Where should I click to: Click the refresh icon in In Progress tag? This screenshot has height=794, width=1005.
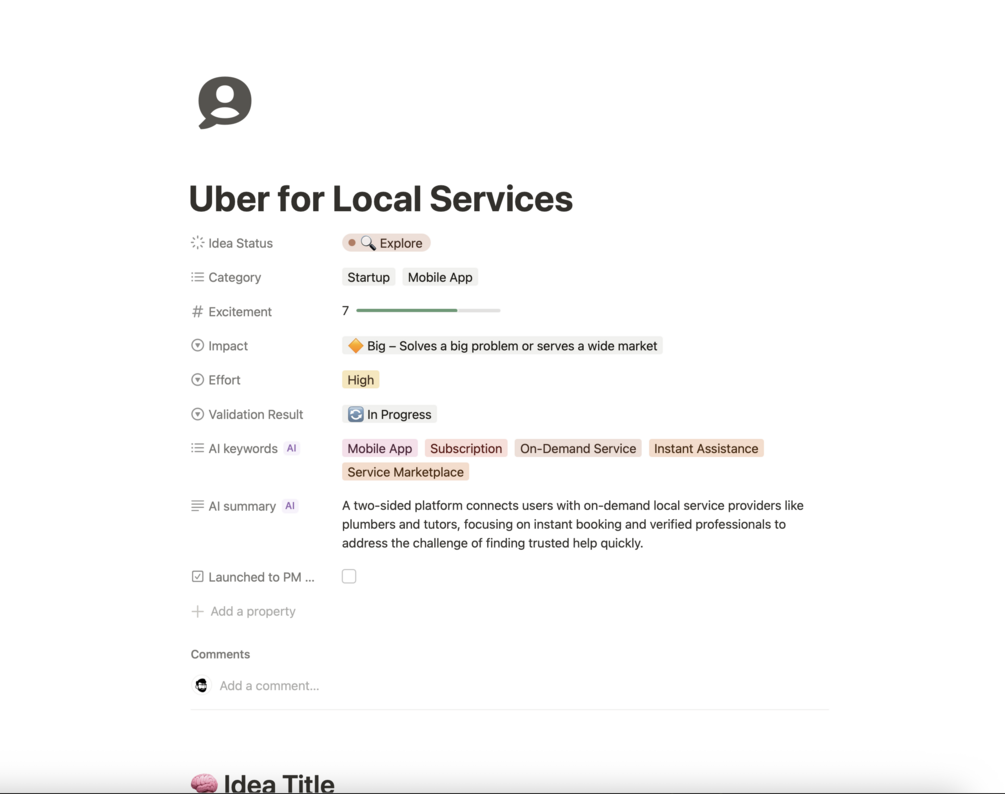click(x=355, y=414)
